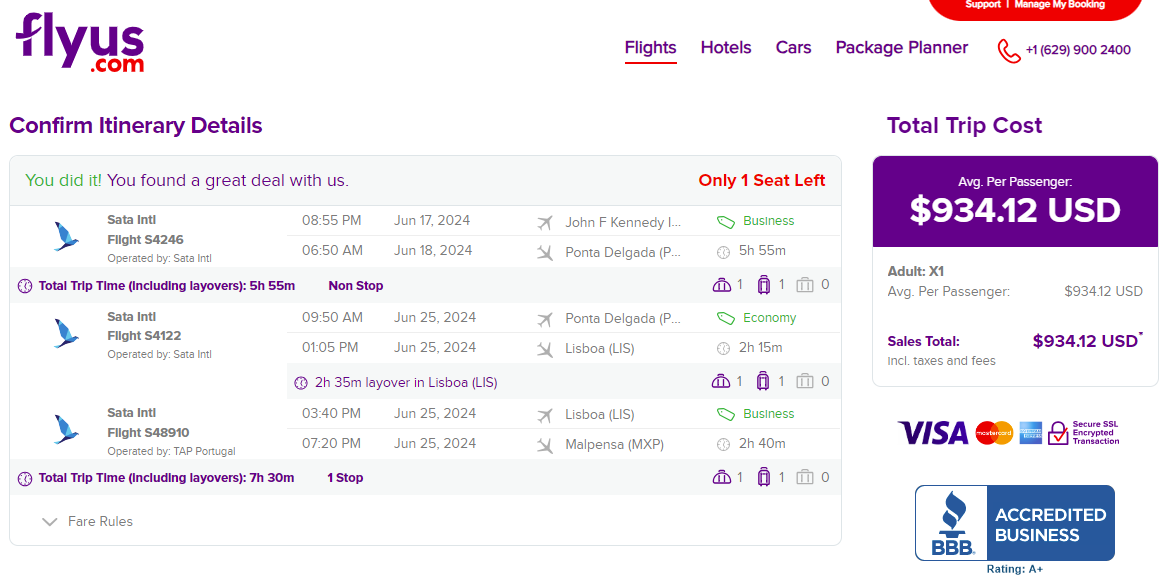Click departure plane icon beside Lisboa 03:40 PM
Image resolution: width=1173 pixels, height=582 pixels.
545,415
